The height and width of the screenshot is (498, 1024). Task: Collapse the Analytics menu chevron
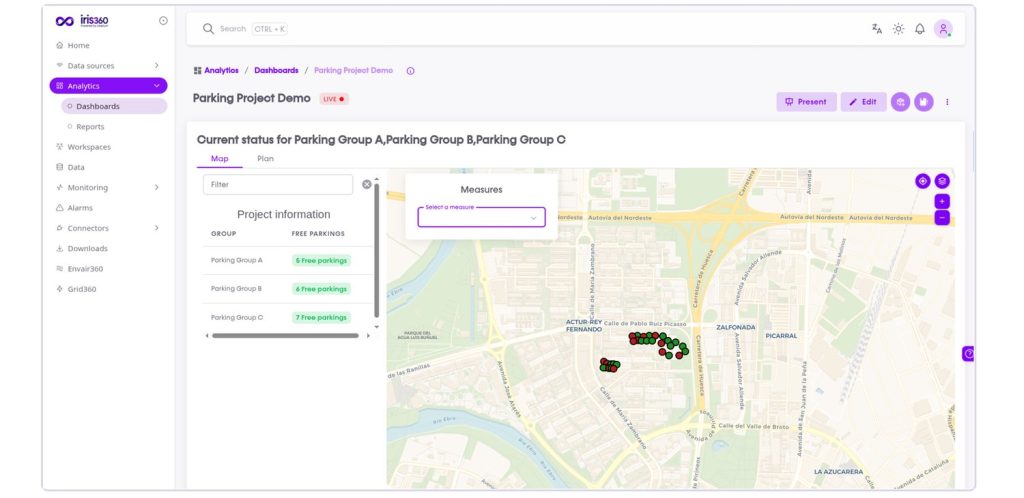pyautogui.click(x=157, y=86)
